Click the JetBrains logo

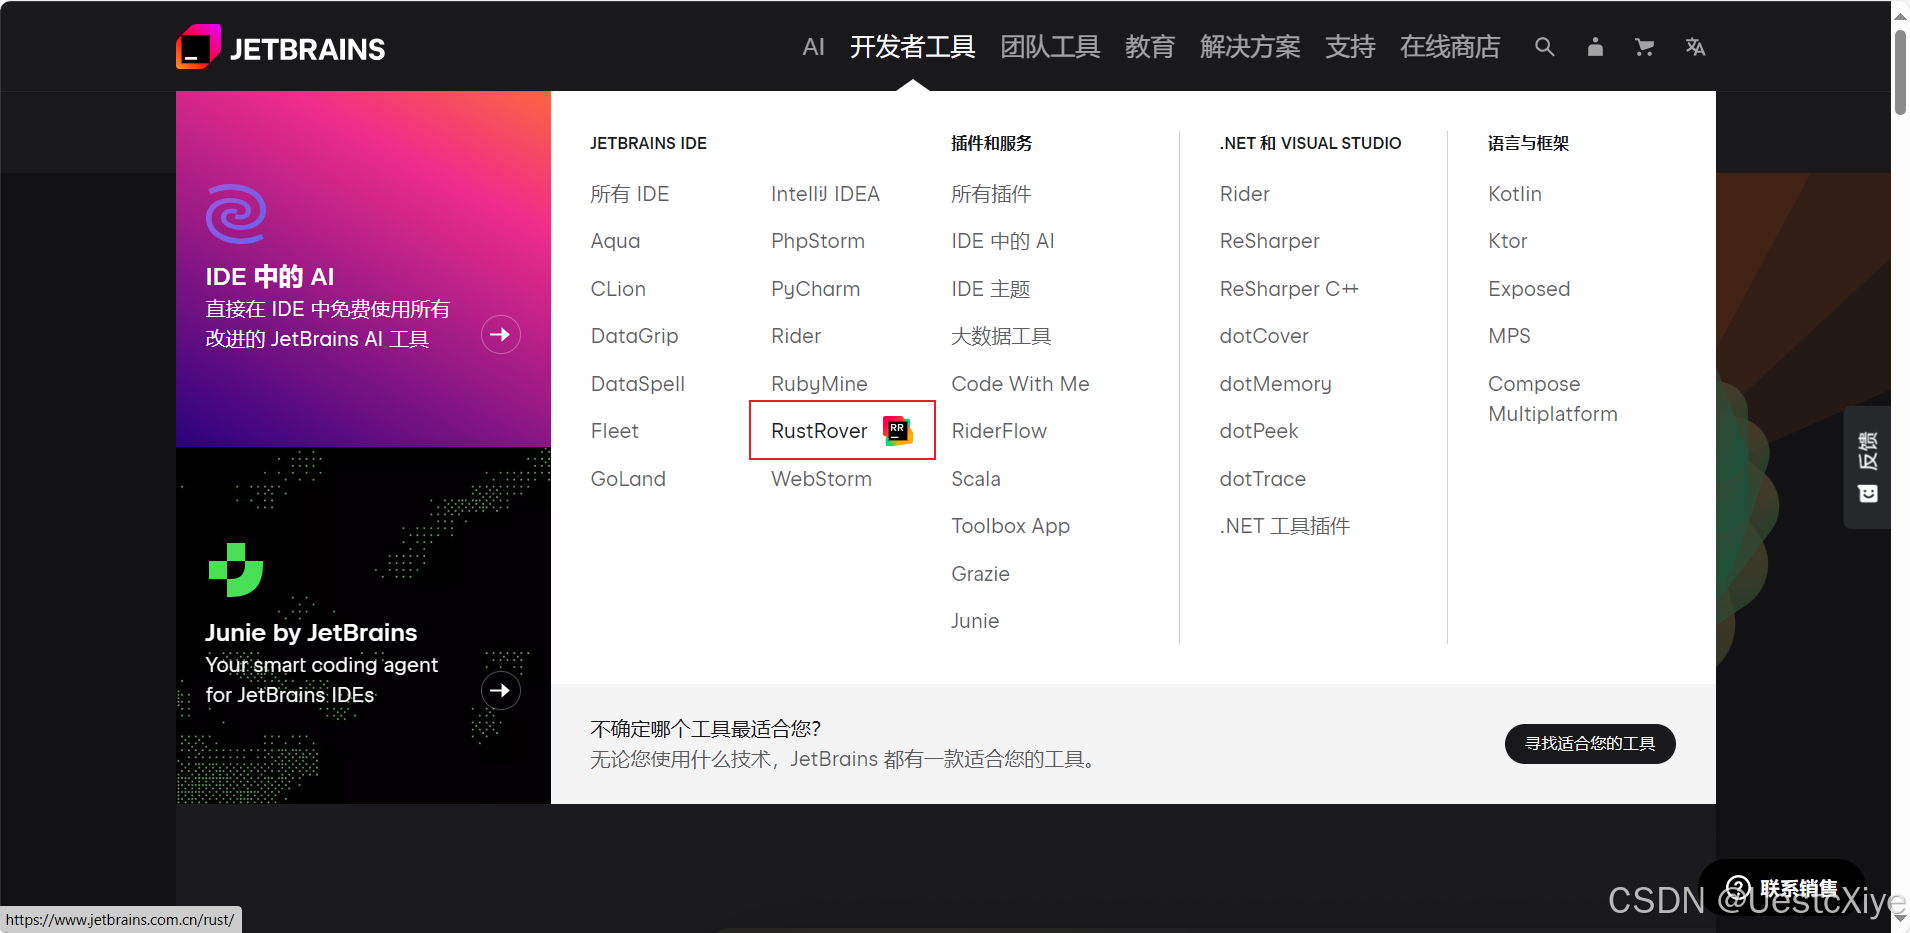pyautogui.click(x=281, y=47)
